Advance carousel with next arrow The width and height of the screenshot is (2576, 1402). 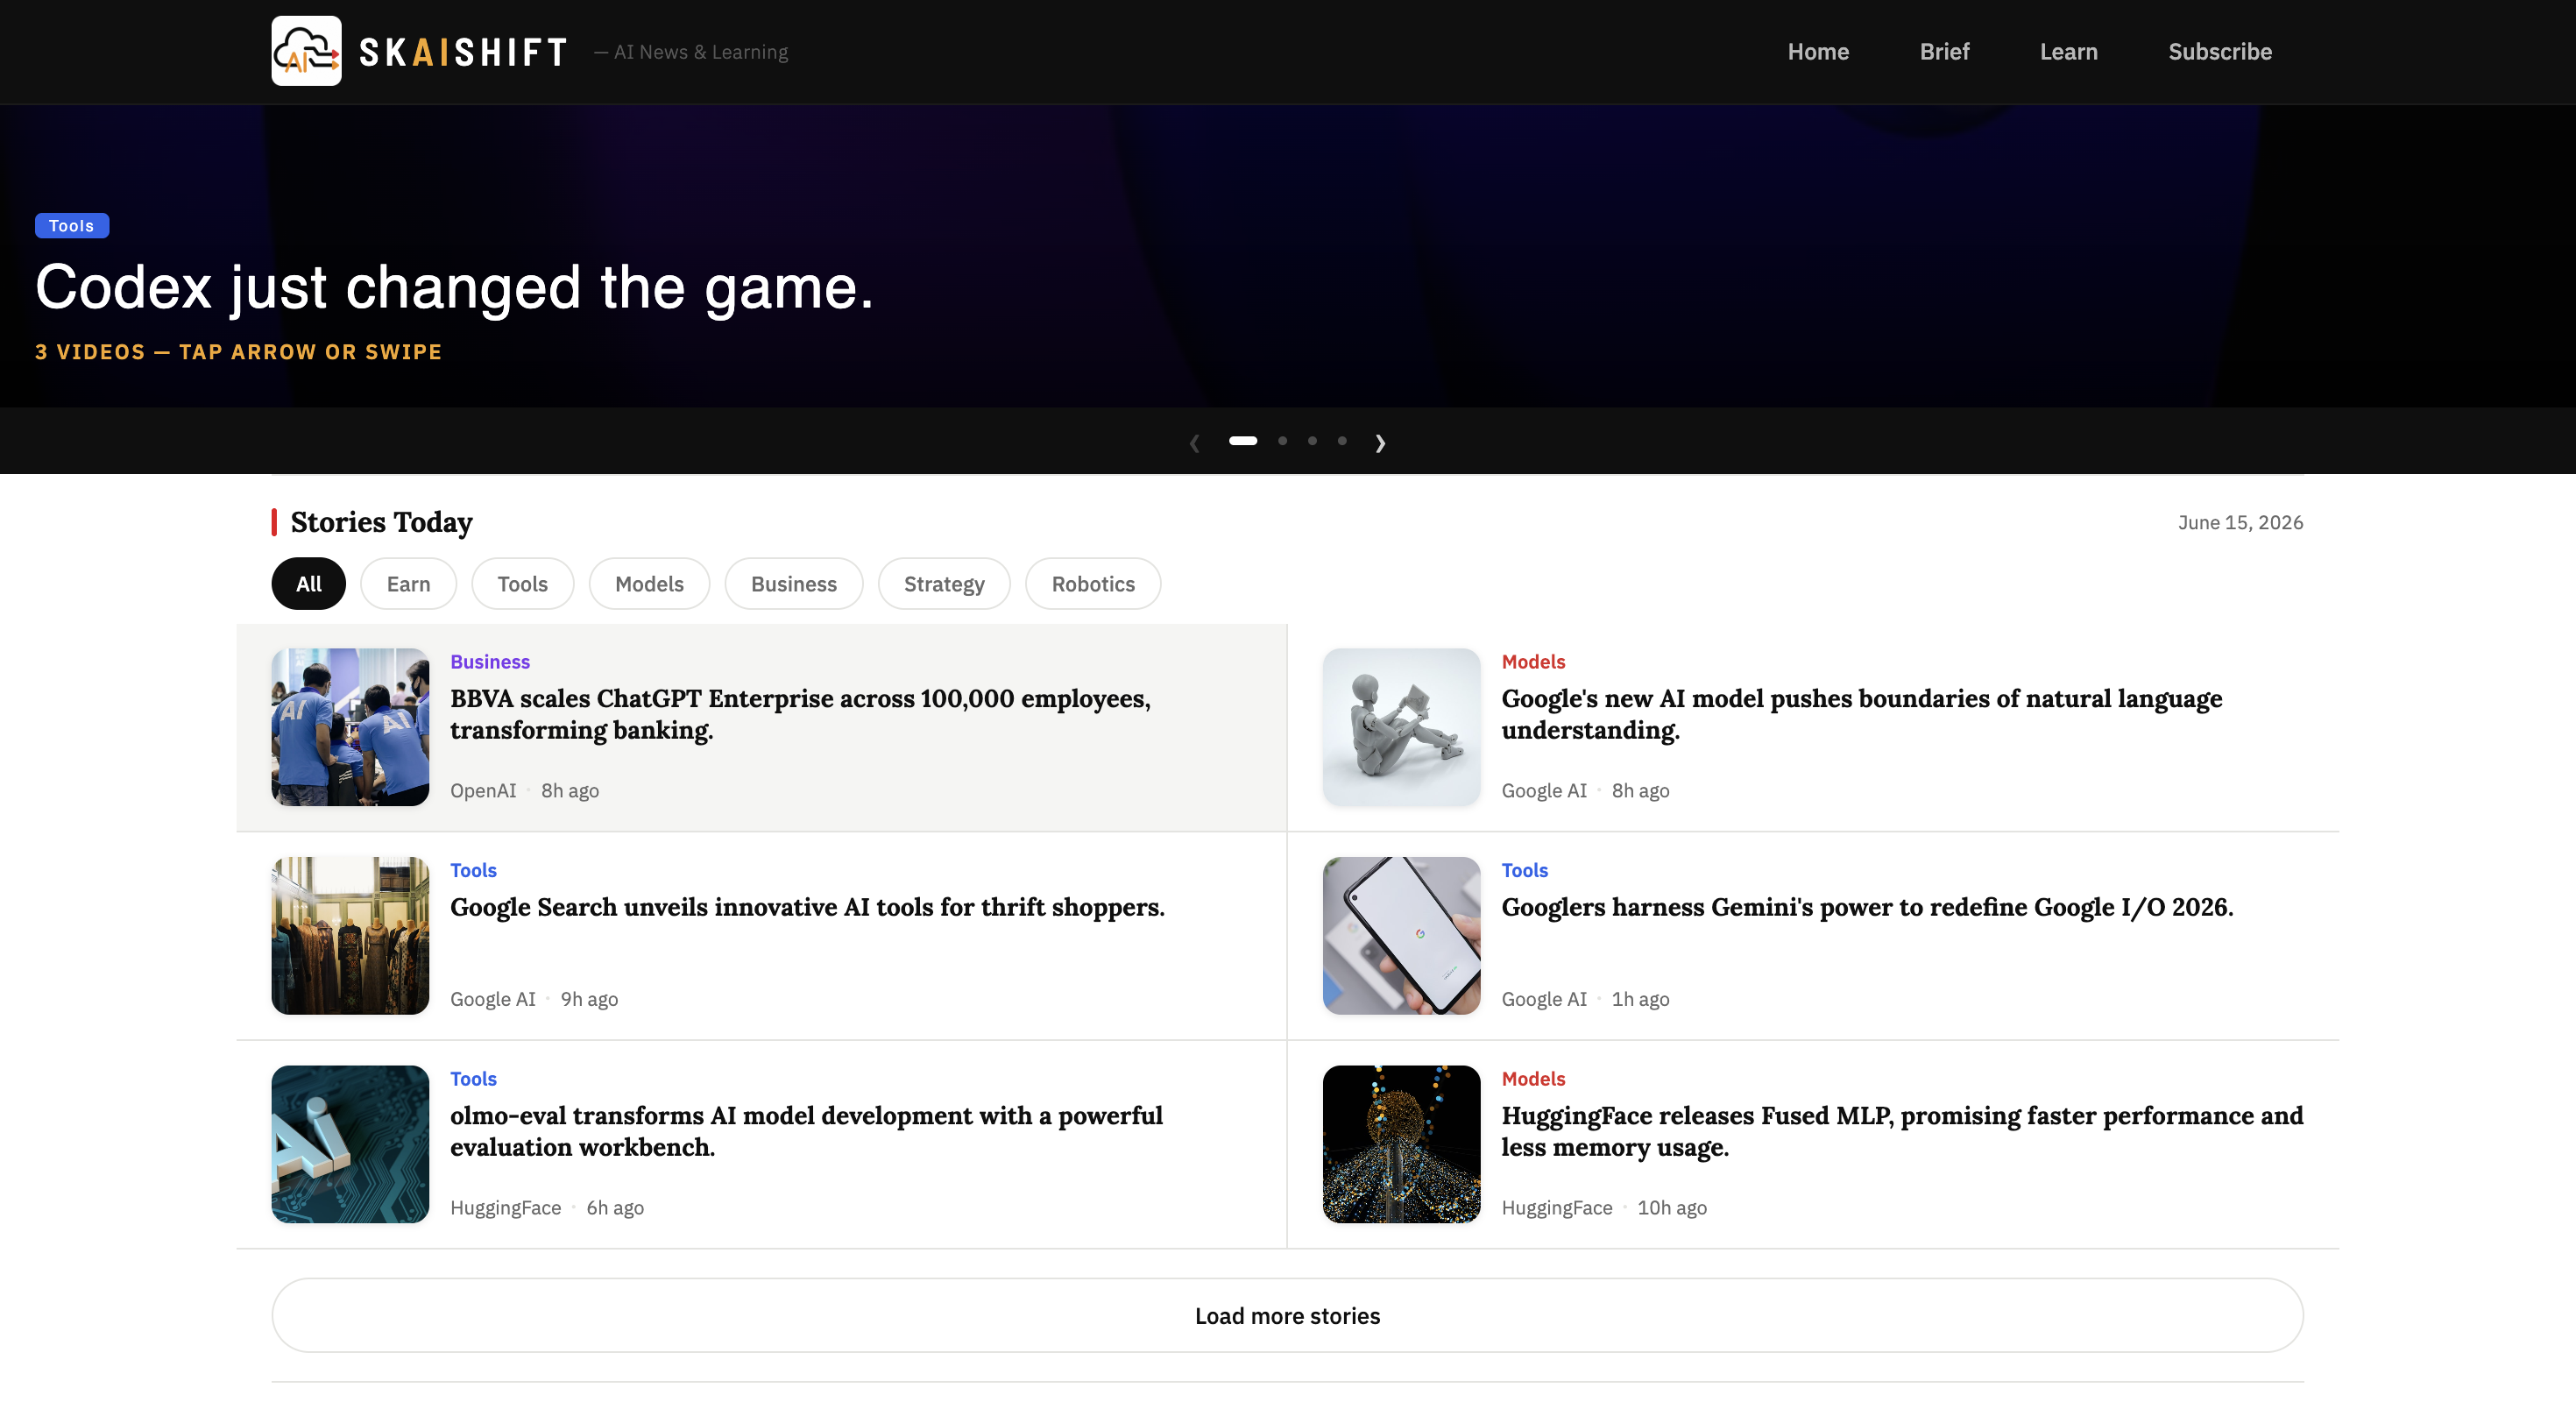pos(1380,442)
